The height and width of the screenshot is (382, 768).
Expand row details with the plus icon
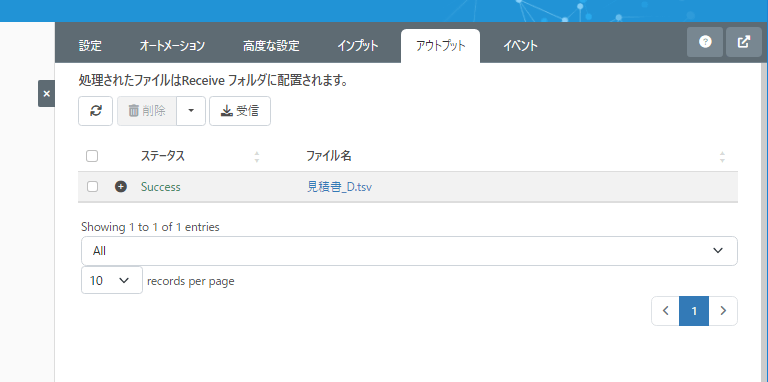pos(120,187)
